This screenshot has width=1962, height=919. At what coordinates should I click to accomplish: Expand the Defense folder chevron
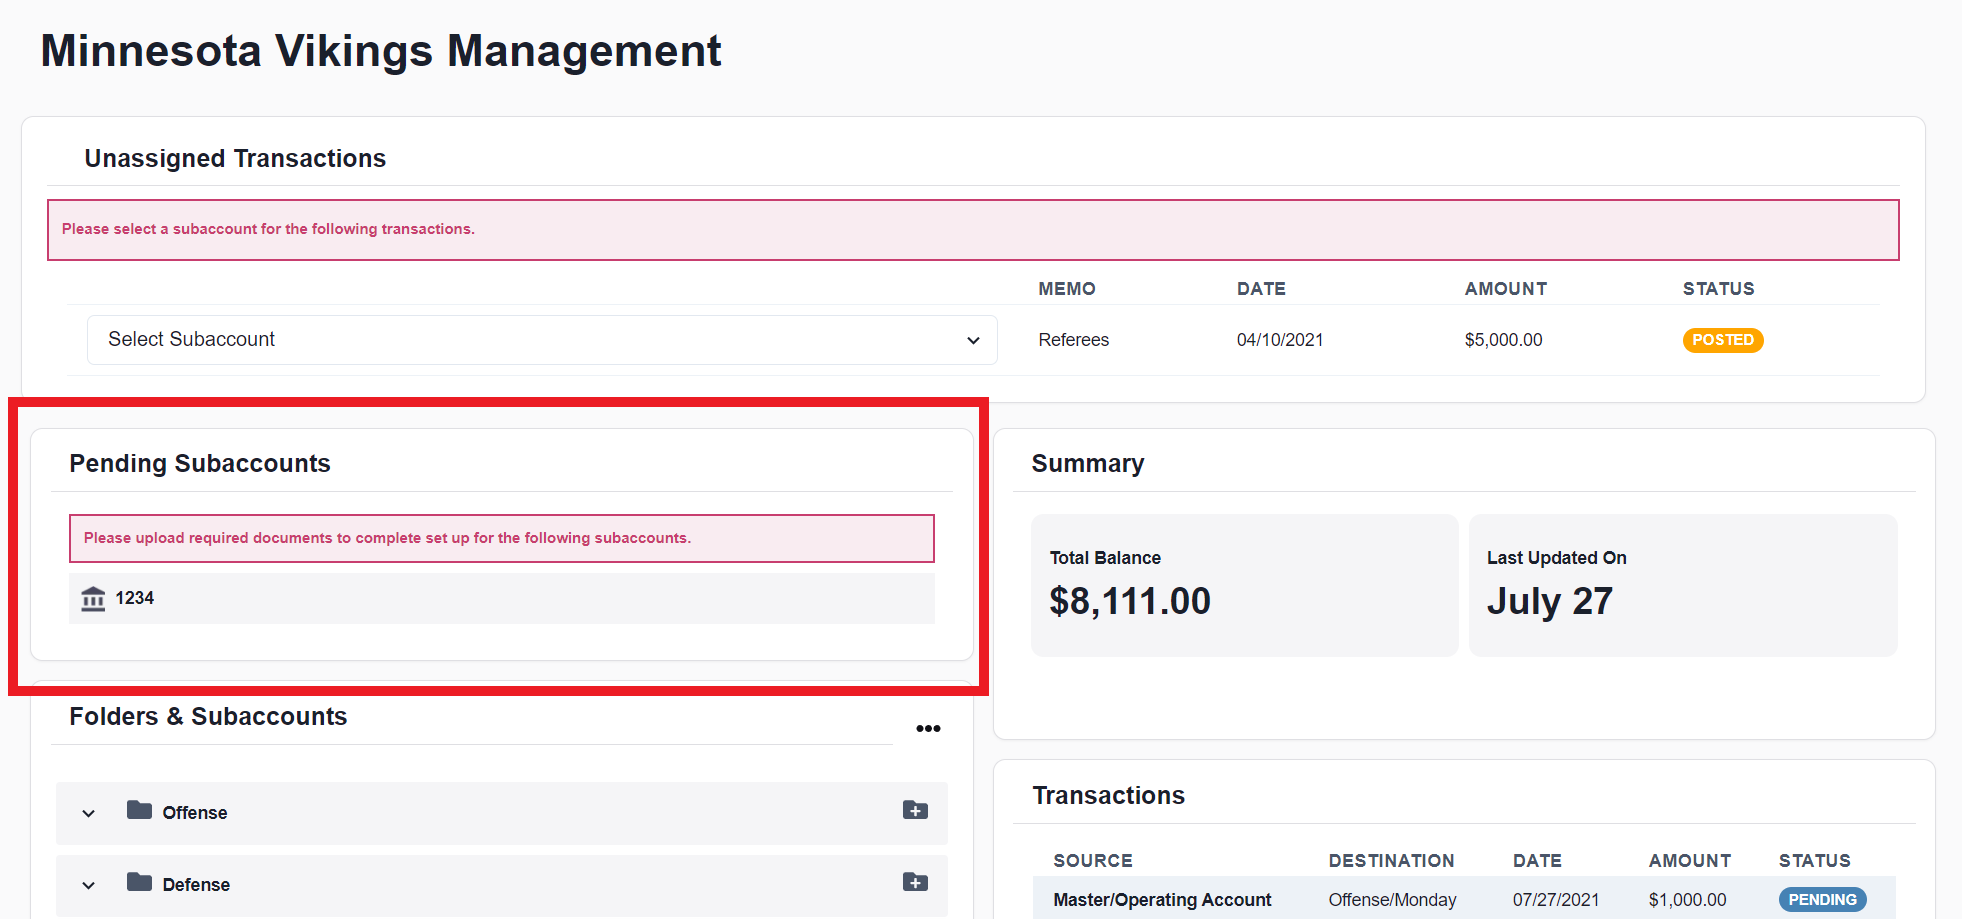89,885
